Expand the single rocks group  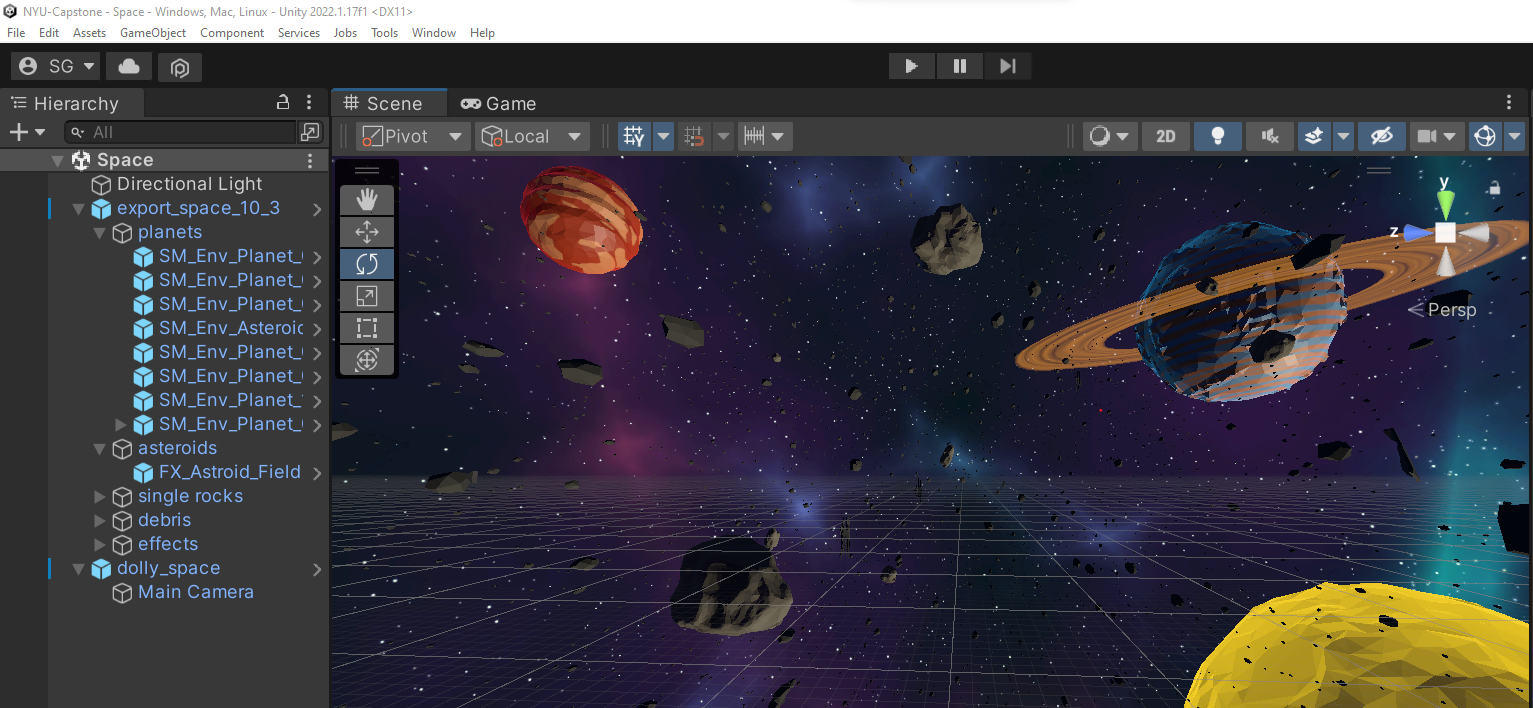[x=99, y=497]
